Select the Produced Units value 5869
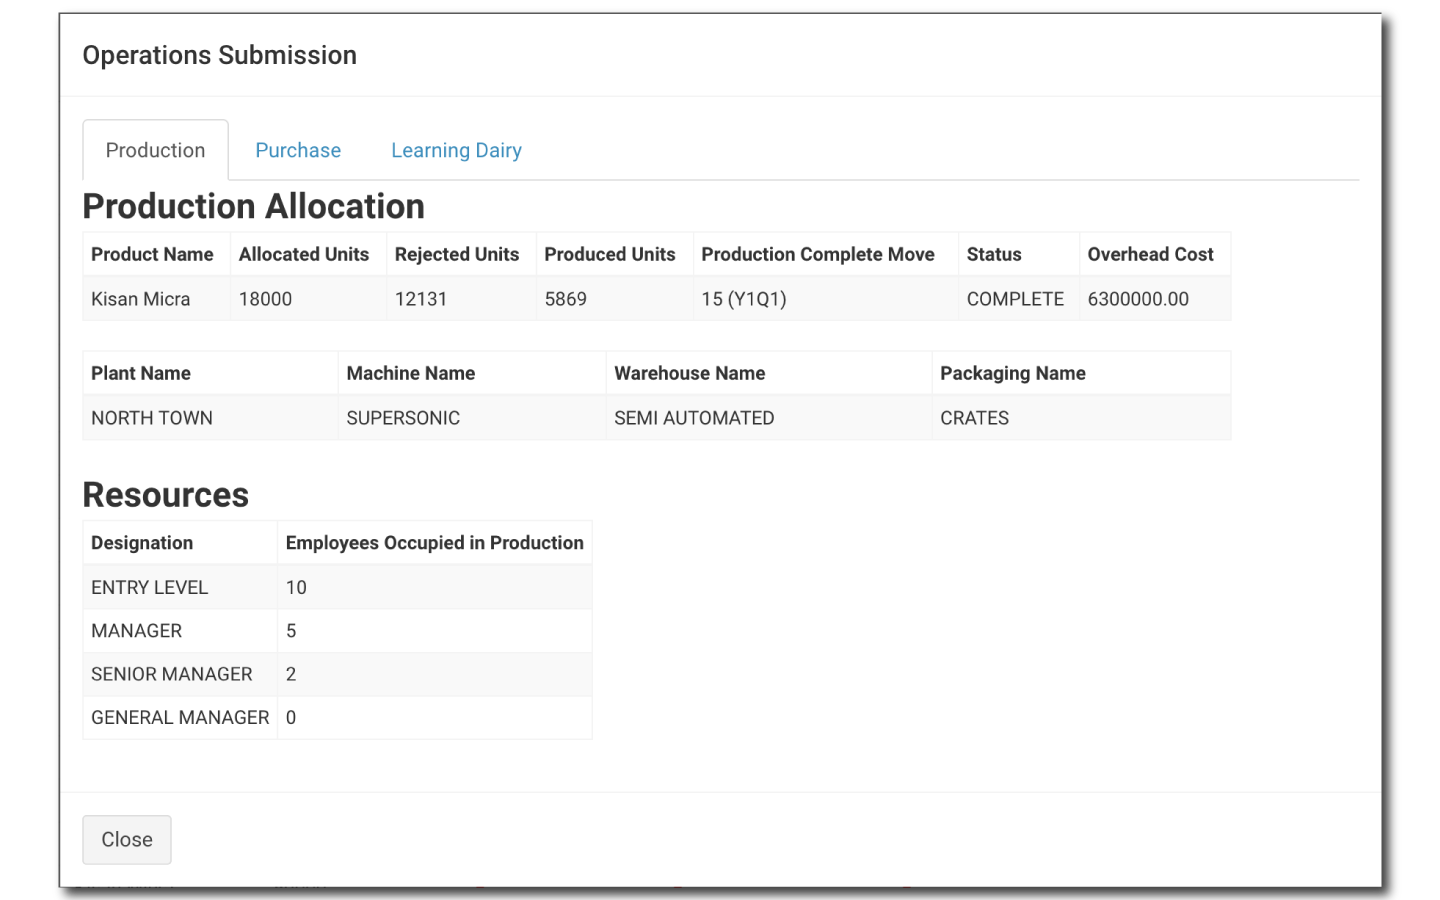This screenshot has height=900, width=1440. pyautogui.click(x=566, y=298)
